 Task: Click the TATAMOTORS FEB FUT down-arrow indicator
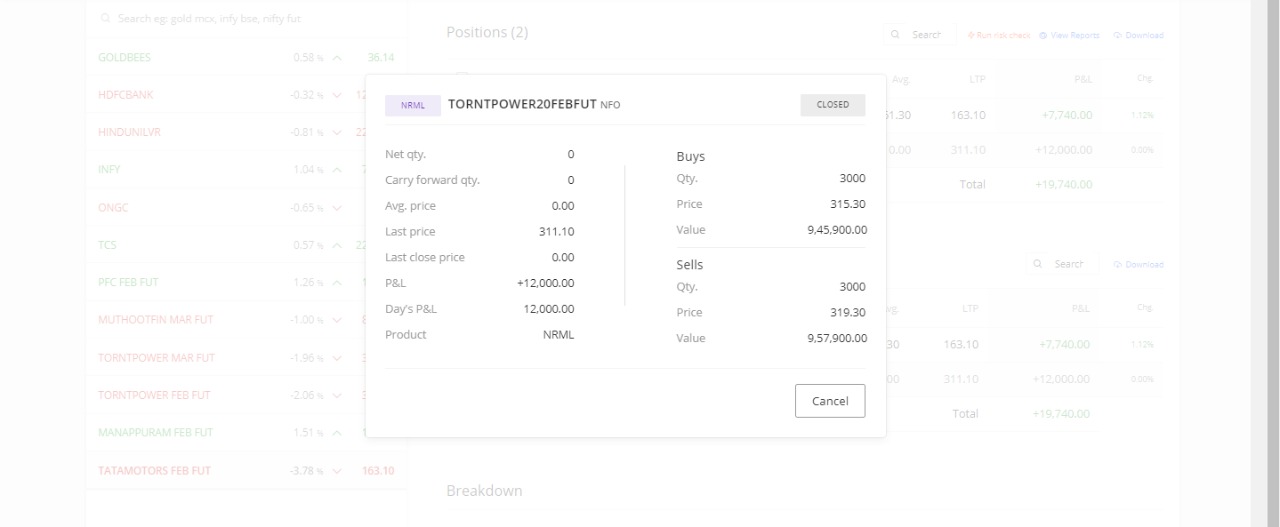[338, 471]
